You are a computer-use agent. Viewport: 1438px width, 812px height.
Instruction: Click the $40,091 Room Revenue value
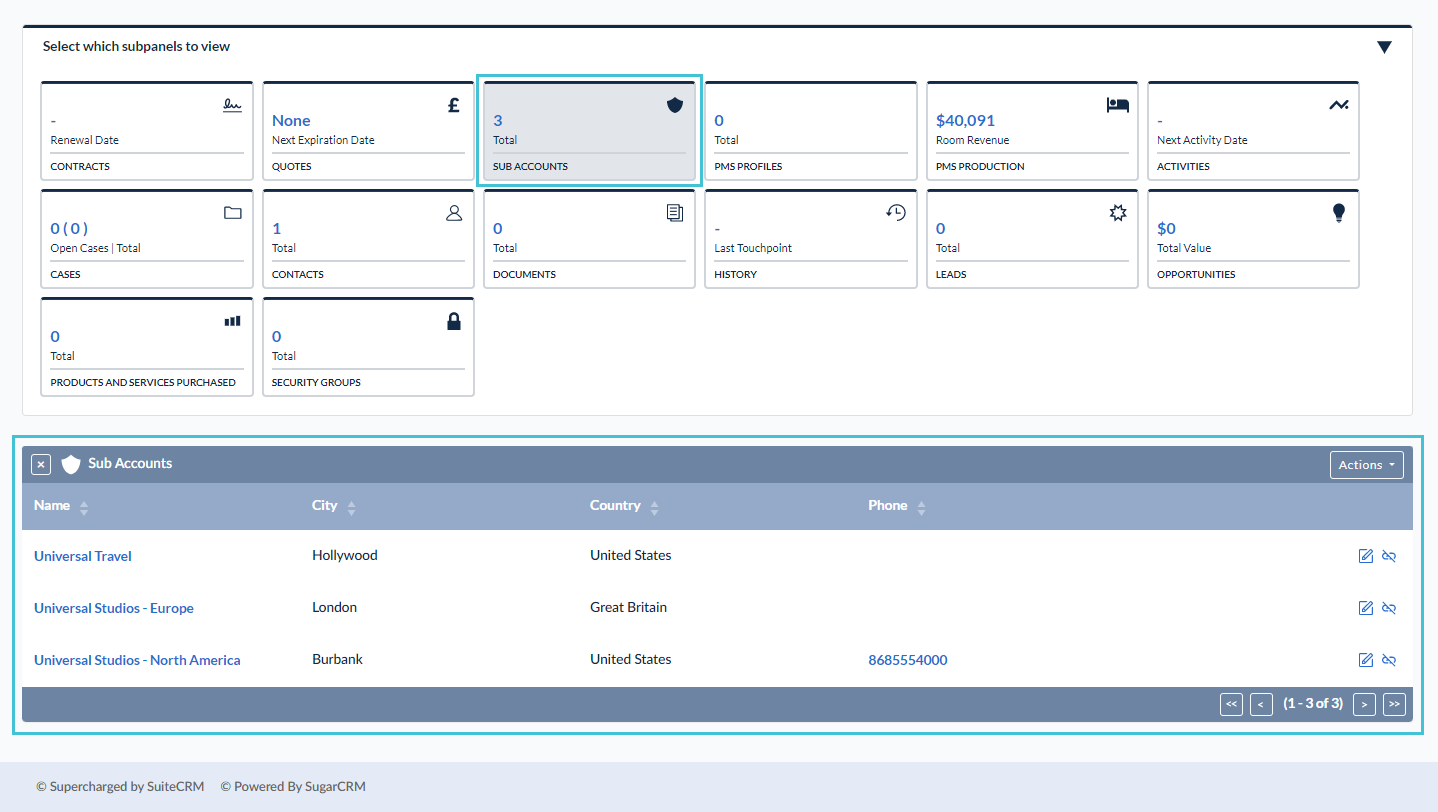click(x=965, y=120)
